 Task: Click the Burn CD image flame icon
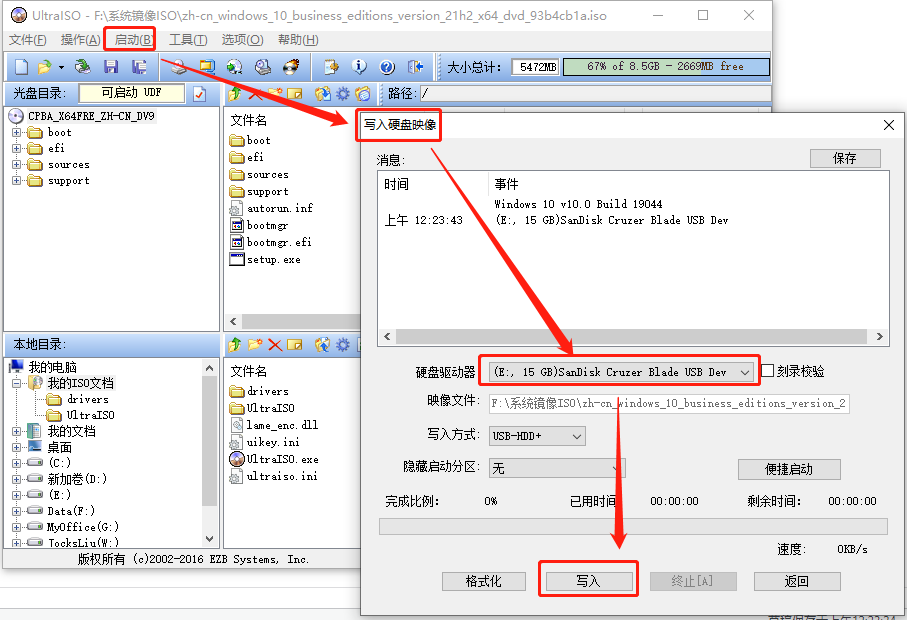coord(292,67)
